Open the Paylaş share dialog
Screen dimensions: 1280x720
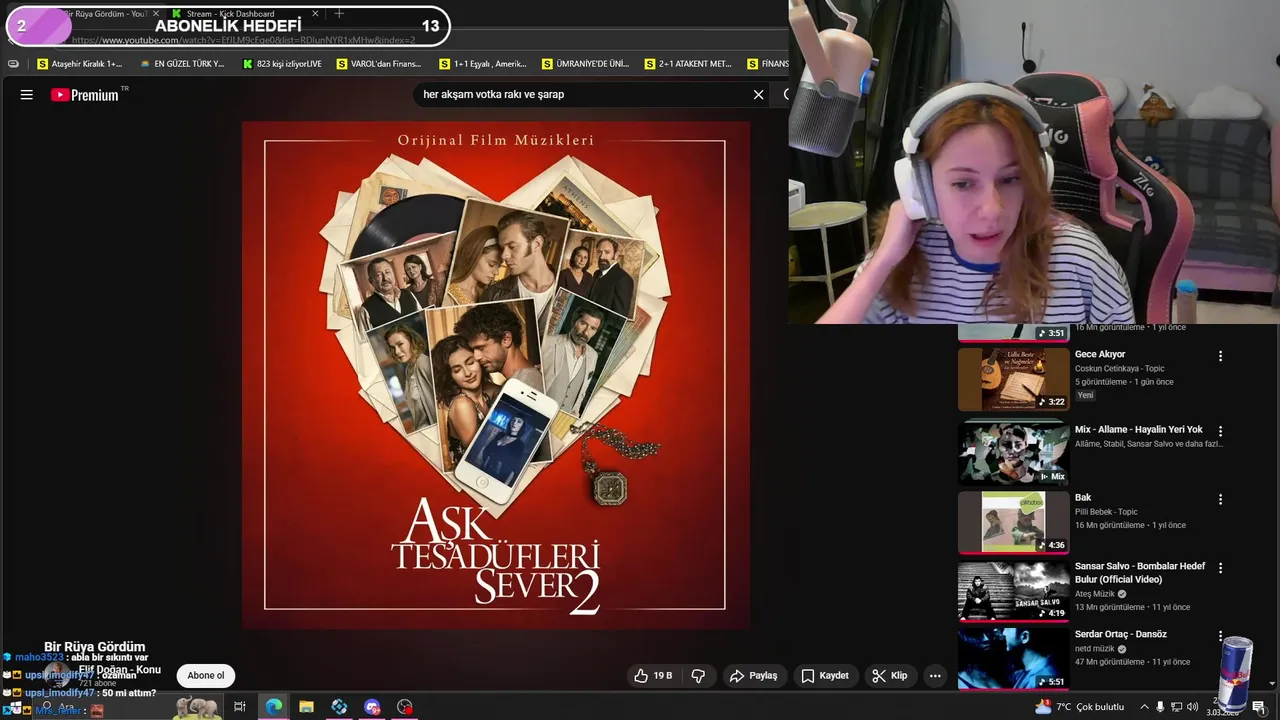[753, 676]
